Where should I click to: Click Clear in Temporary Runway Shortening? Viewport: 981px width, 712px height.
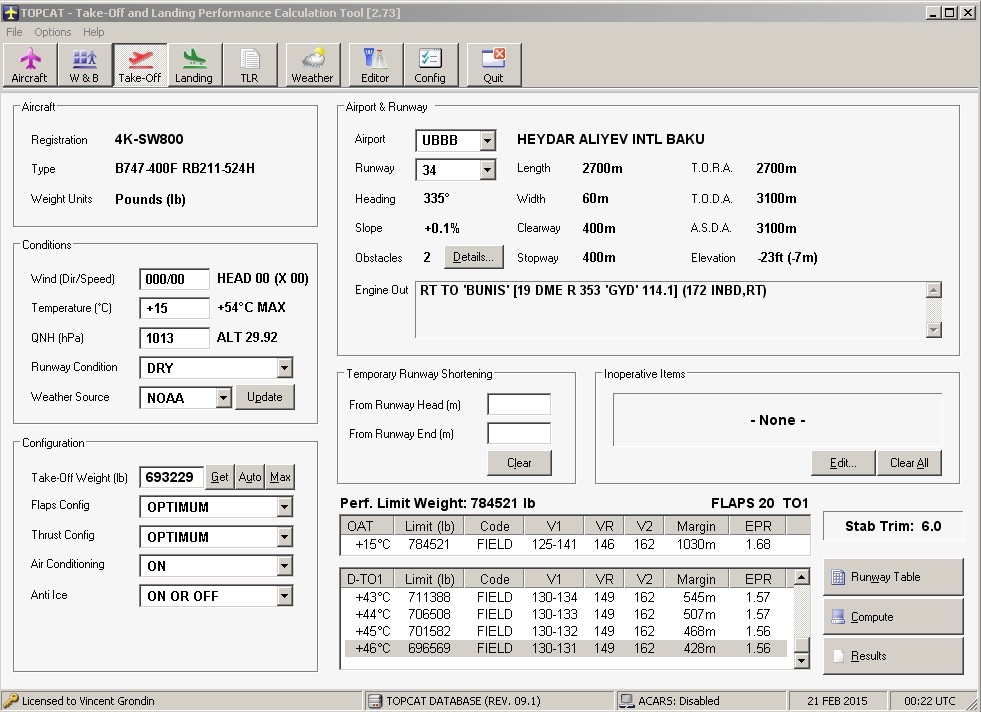point(519,463)
